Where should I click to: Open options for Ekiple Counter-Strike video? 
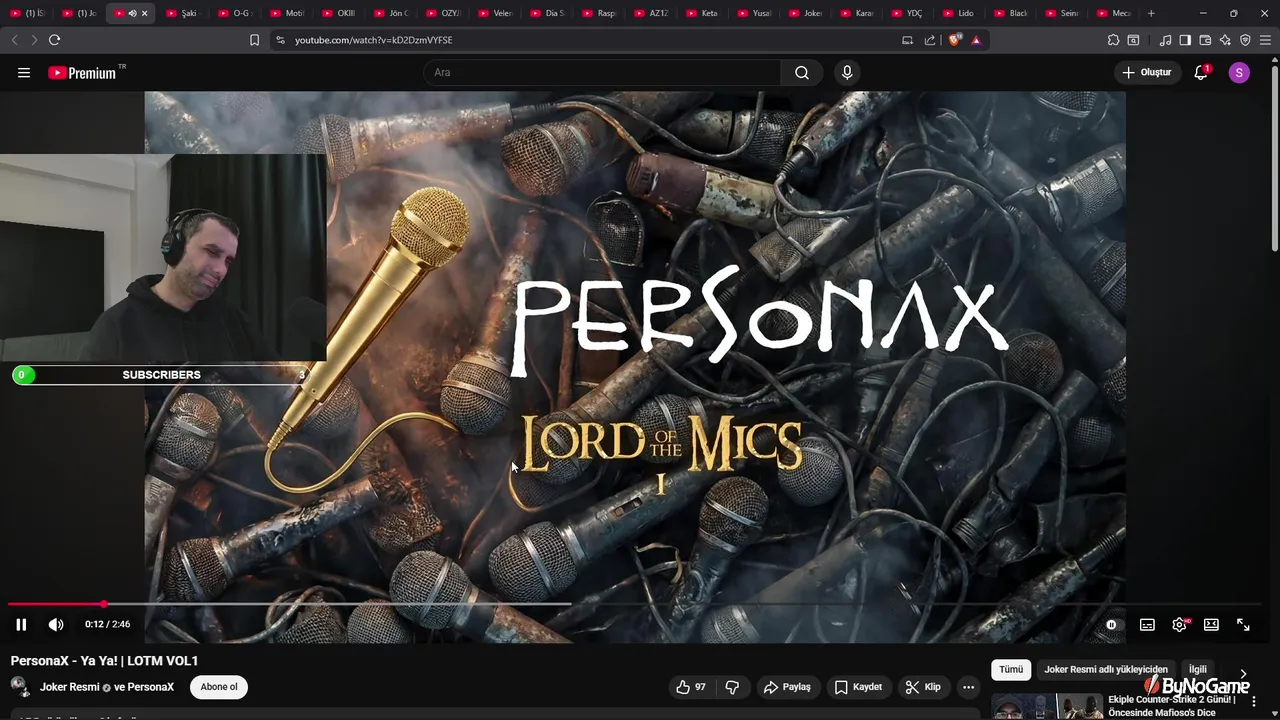[x=1254, y=702]
